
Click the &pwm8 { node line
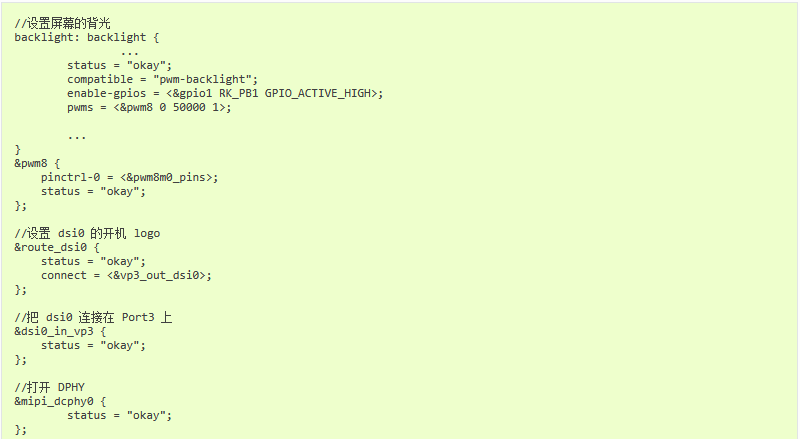point(37,163)
